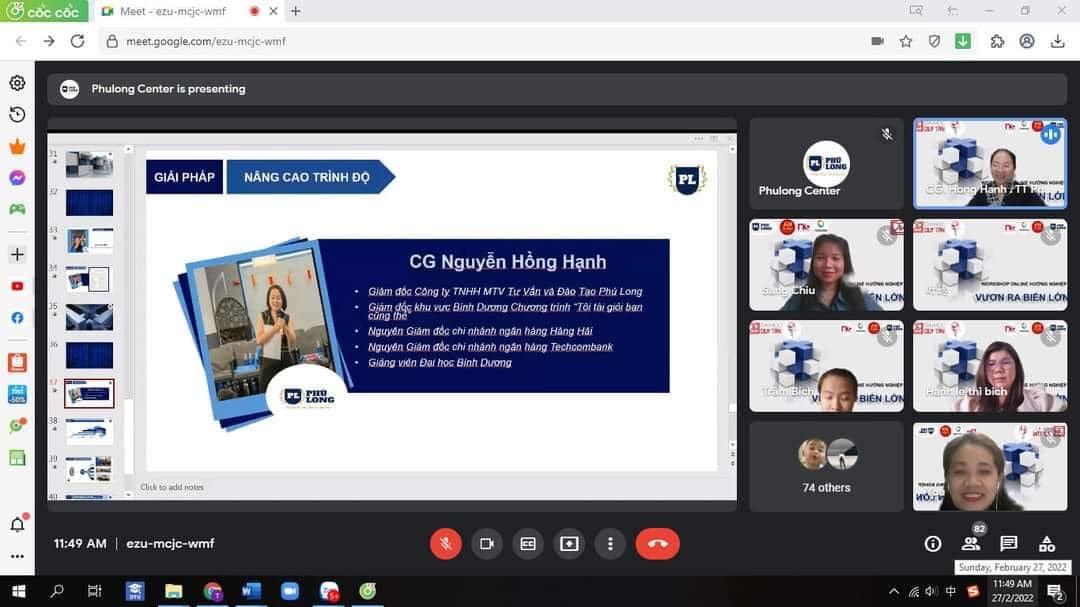Open the volume speaker tray icon

coord(931,591)
